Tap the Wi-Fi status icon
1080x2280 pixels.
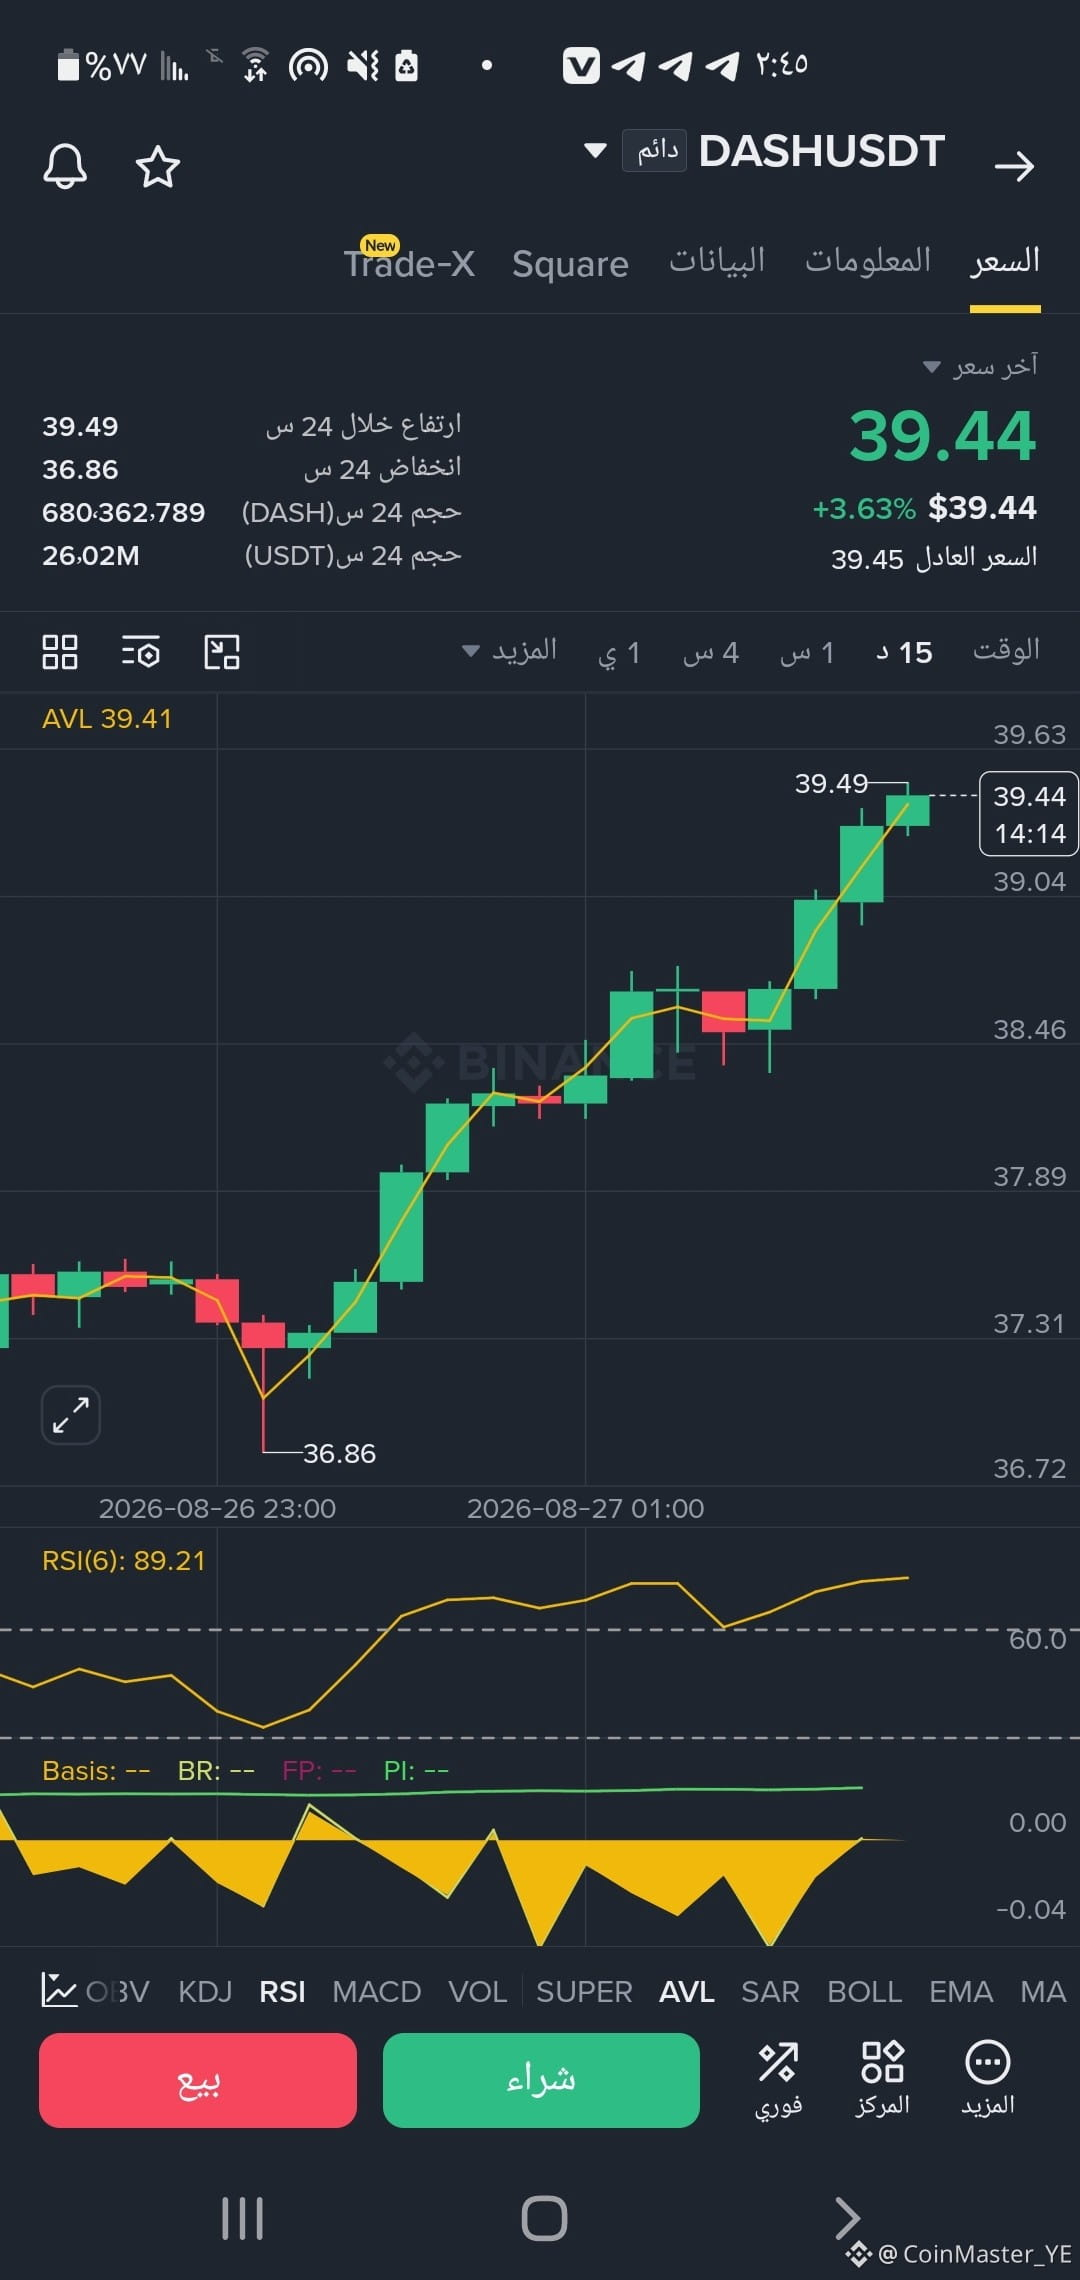click(x=256, y=65)
